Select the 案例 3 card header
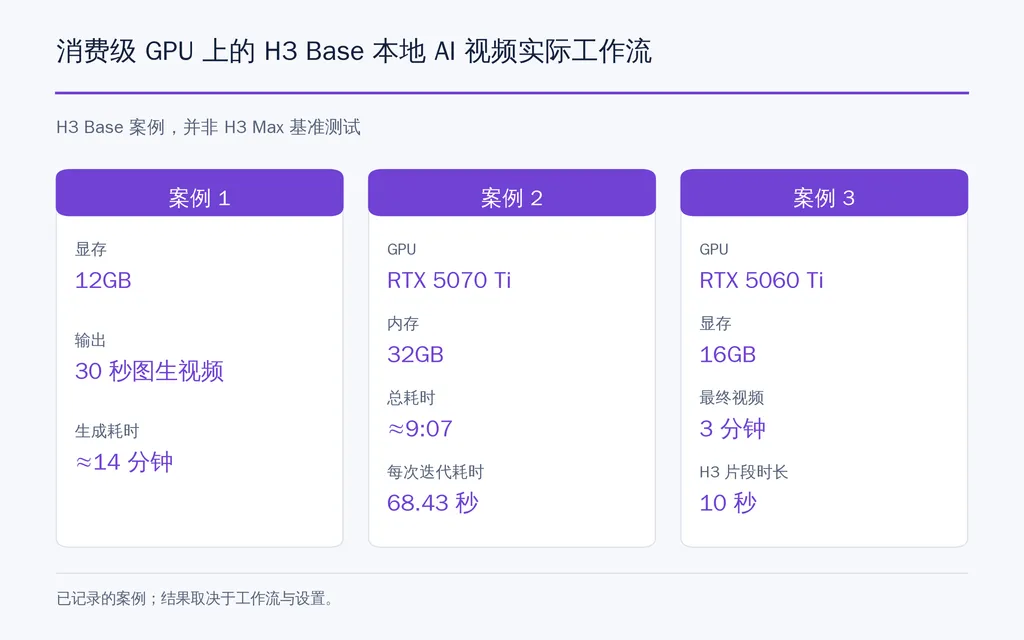 pos(824,193)
